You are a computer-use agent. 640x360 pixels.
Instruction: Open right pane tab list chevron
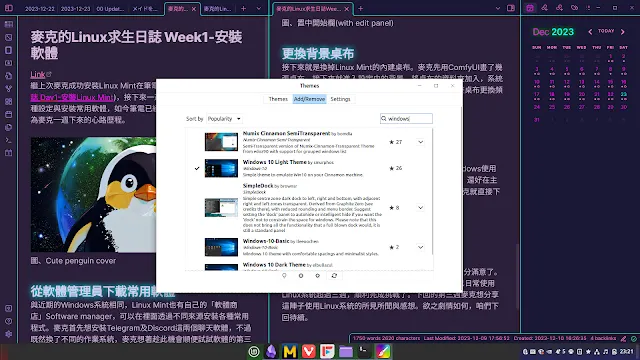click(x=498, y=9)
